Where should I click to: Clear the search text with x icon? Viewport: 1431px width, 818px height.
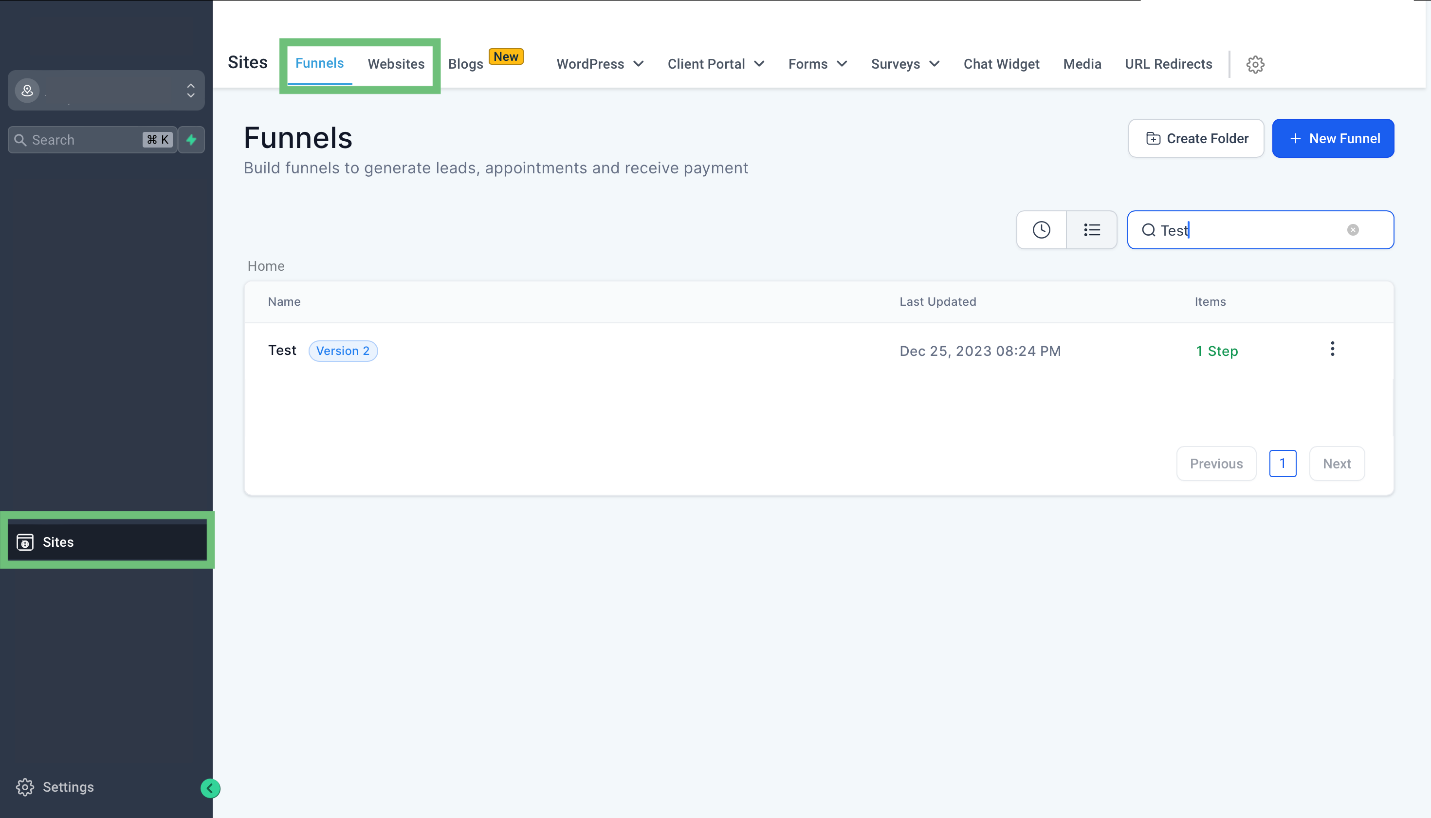[1353, 230]
